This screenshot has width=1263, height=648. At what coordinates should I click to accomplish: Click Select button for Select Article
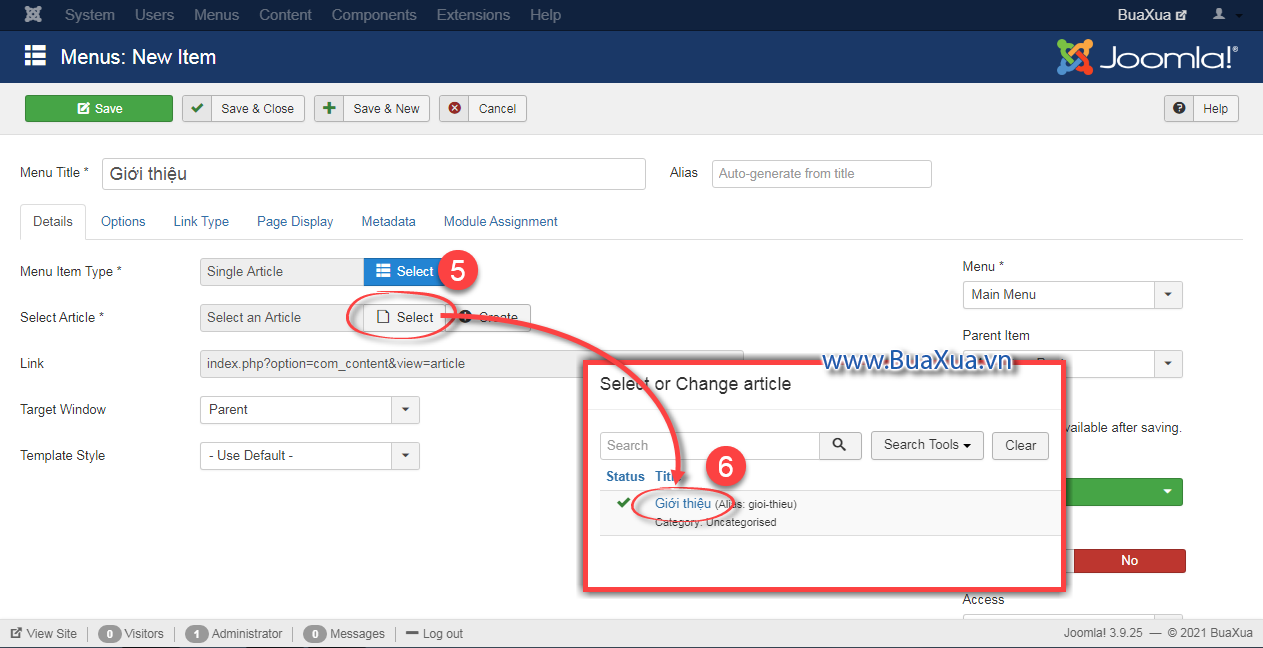405,317
